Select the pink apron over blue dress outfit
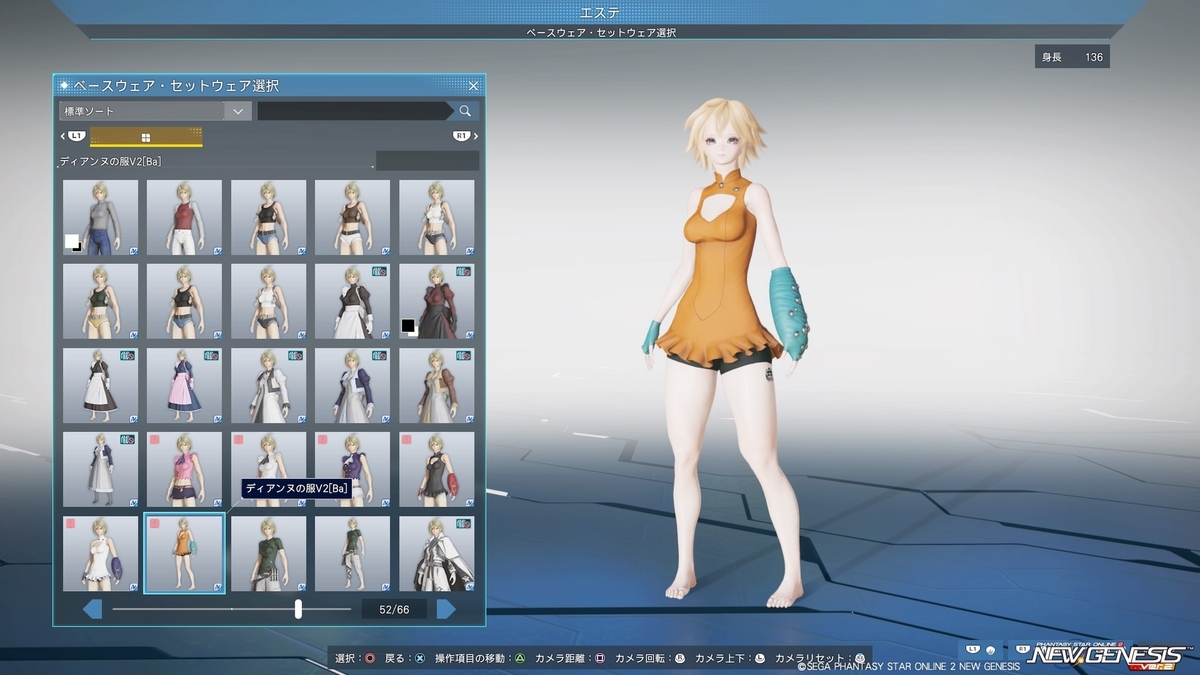Screen dimensions: 1200x675 tap(184, 385)
